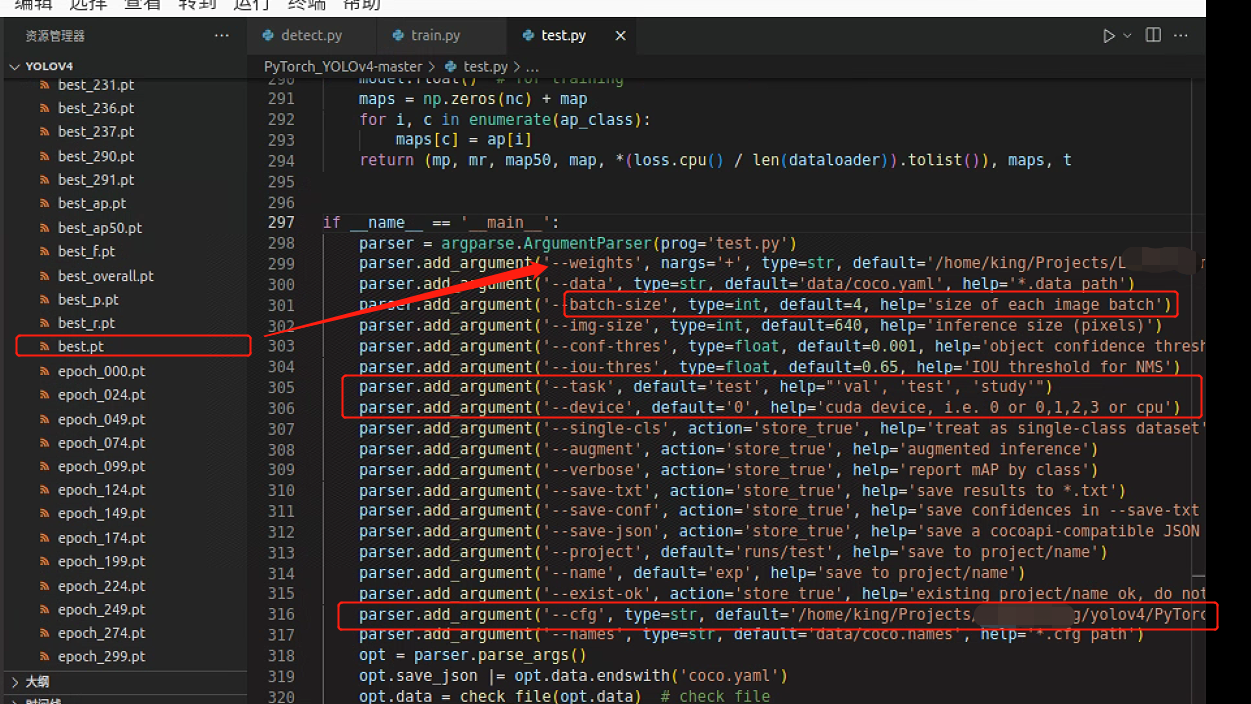Click line number 316 in the gutter
The image size is (1251, 704).
pyautogui.click(x=281, y=614)
